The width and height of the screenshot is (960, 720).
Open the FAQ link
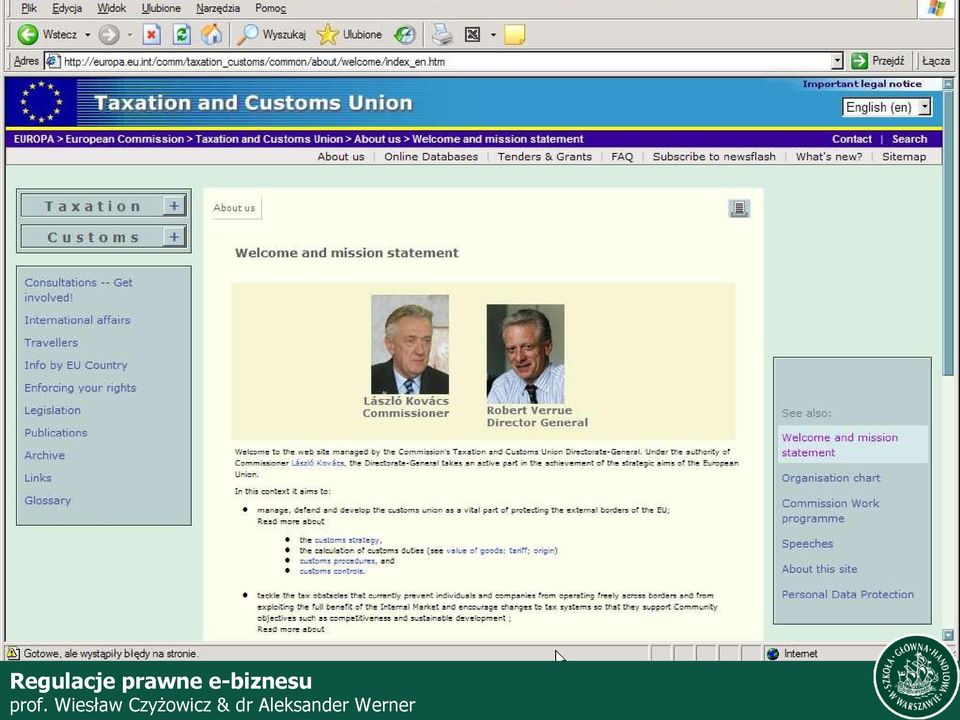point(622,156)
